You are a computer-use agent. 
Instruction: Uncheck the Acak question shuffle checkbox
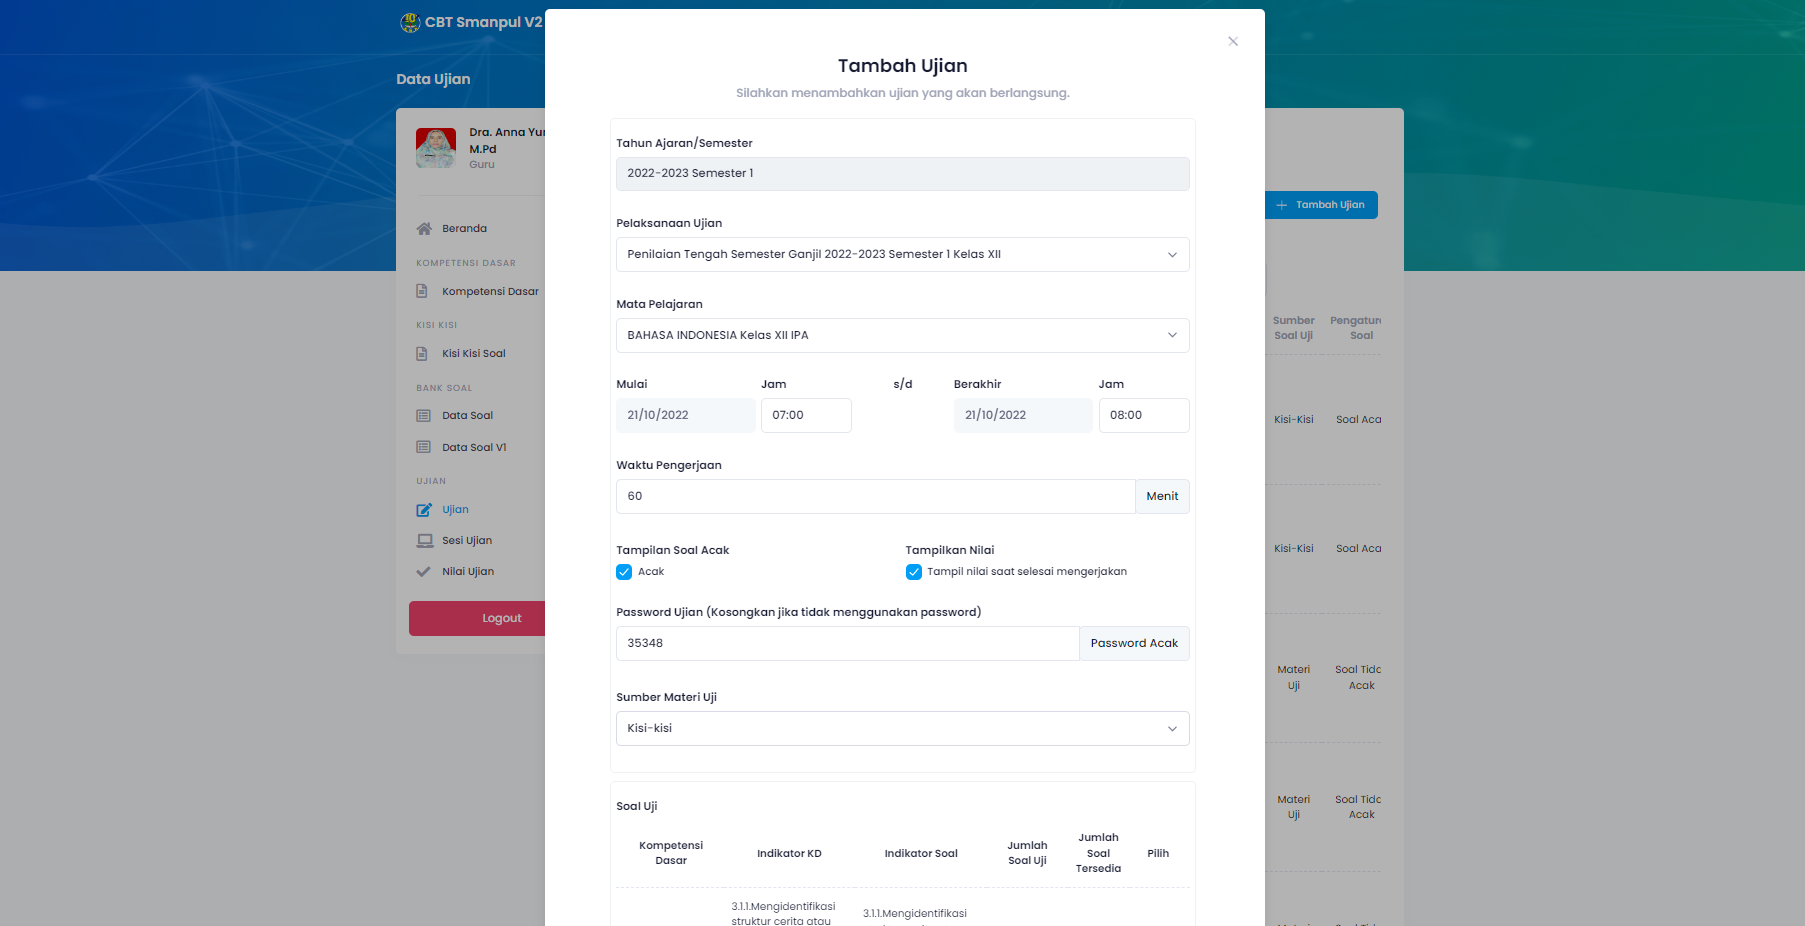(624, 572)
